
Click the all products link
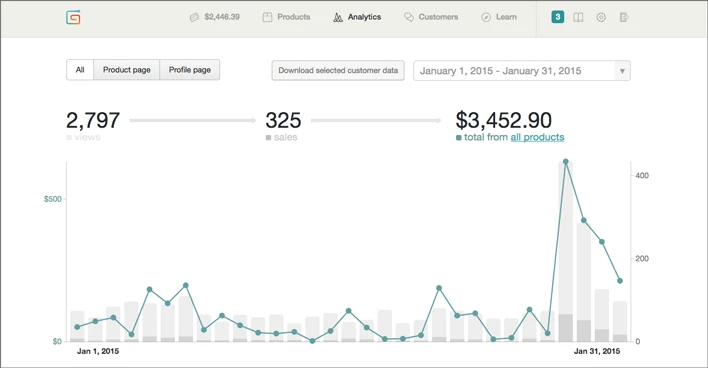(x=537, y=137)
